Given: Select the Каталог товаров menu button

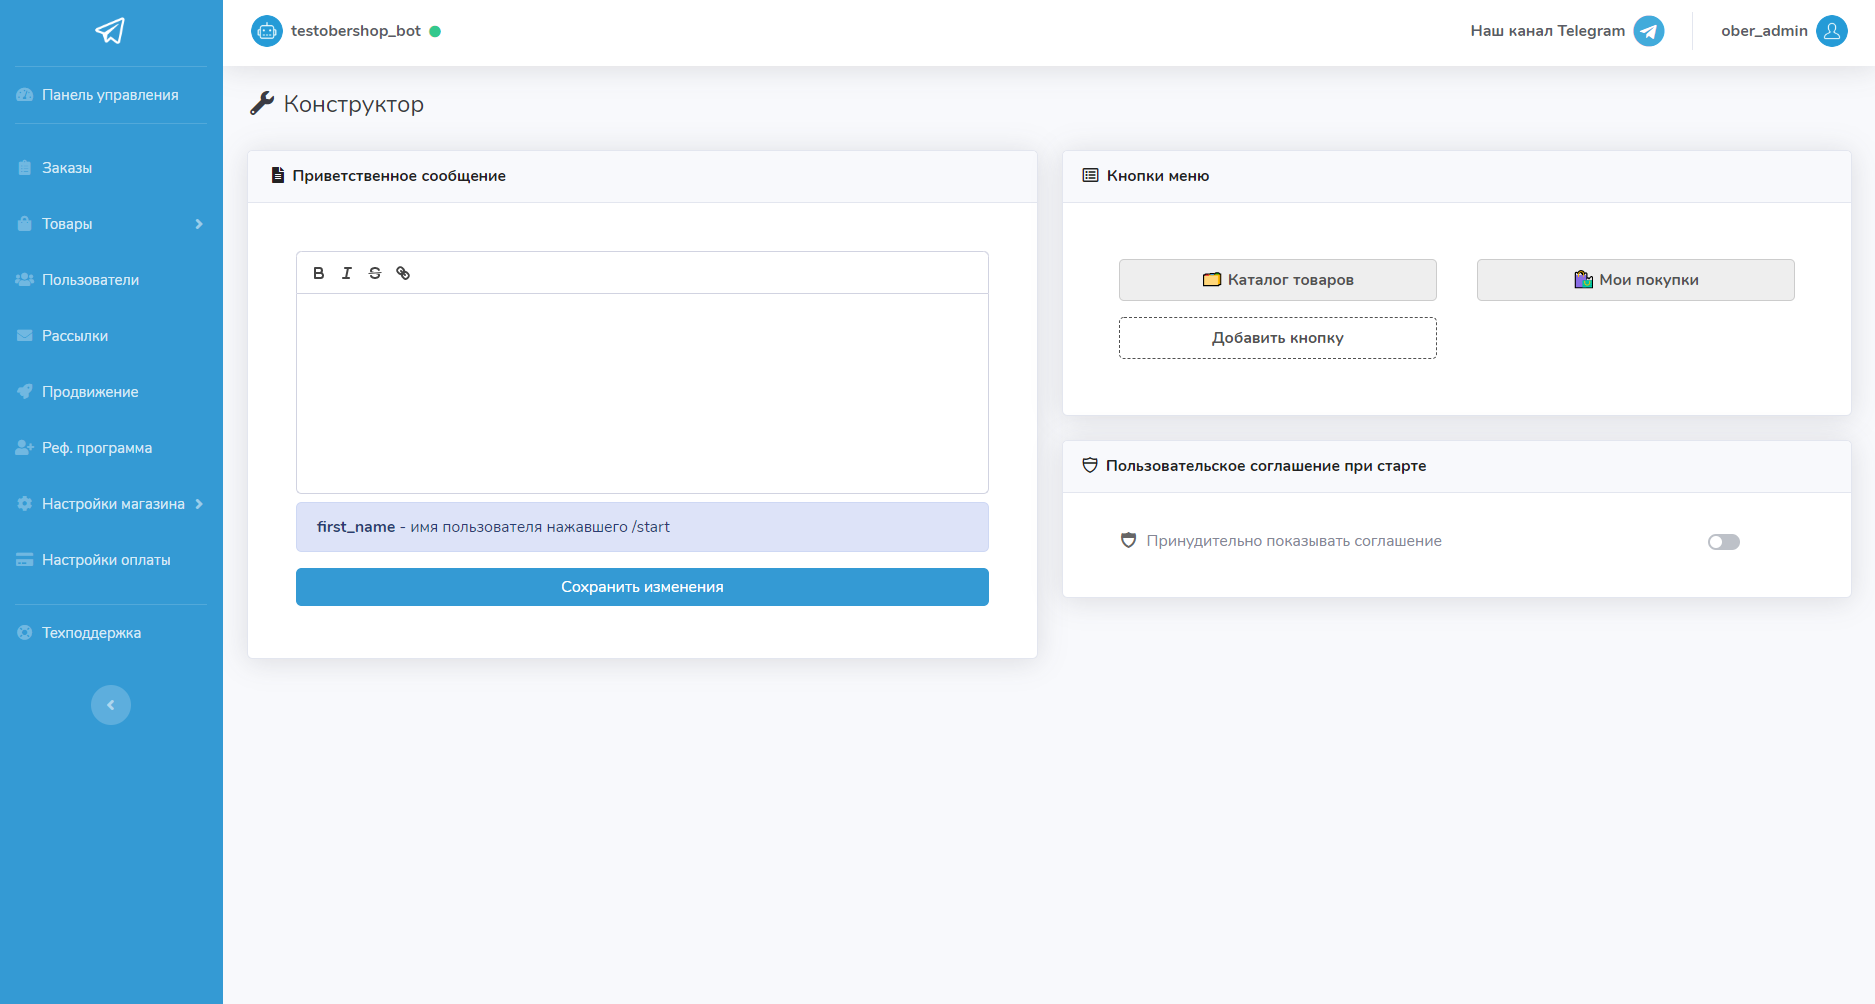Looking at the screenshot, I should [x=1277, y=280].
